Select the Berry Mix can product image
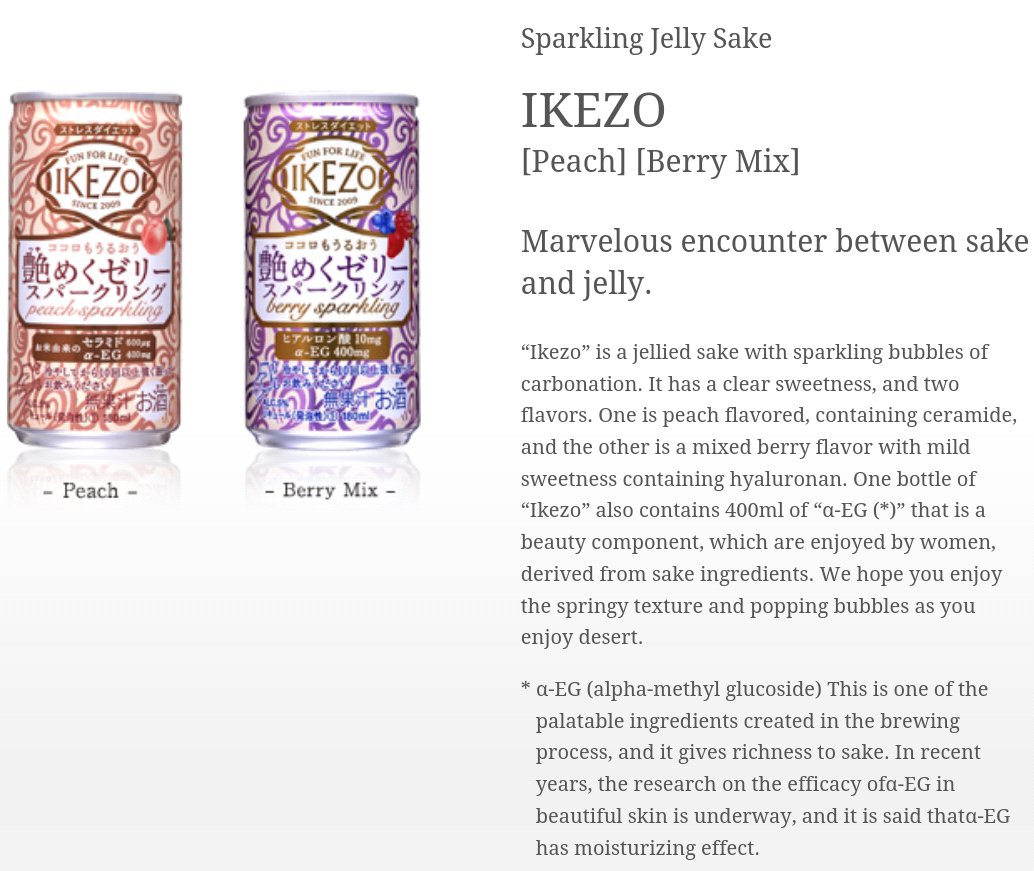 [x=332, y=270]
